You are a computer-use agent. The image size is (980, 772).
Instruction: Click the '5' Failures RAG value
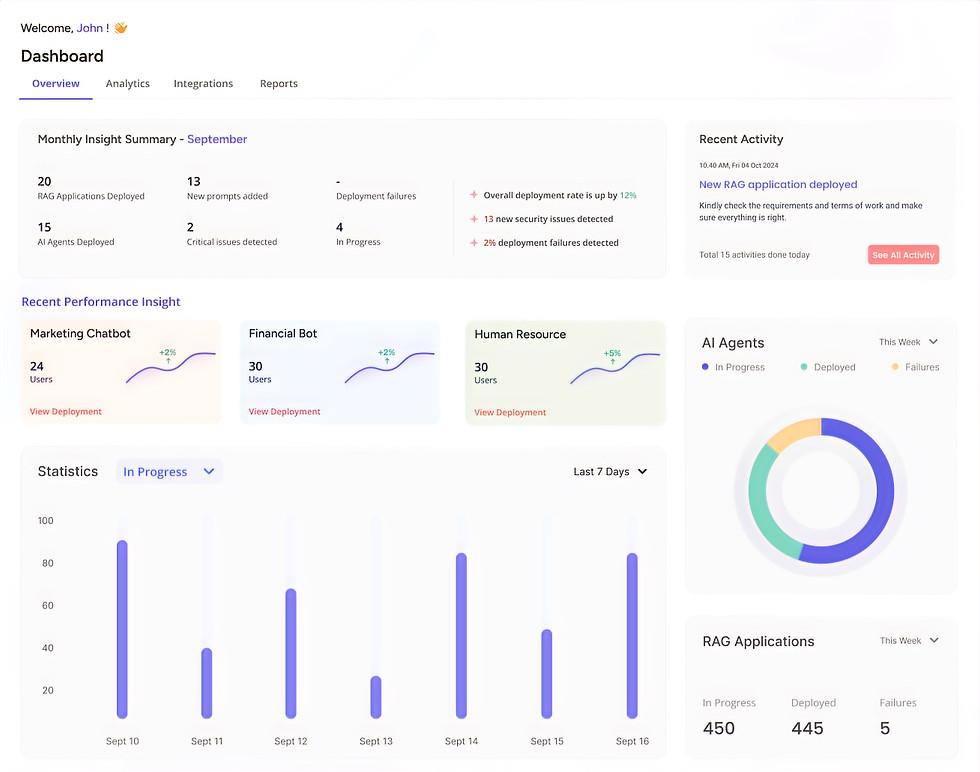tap(884, 728)
